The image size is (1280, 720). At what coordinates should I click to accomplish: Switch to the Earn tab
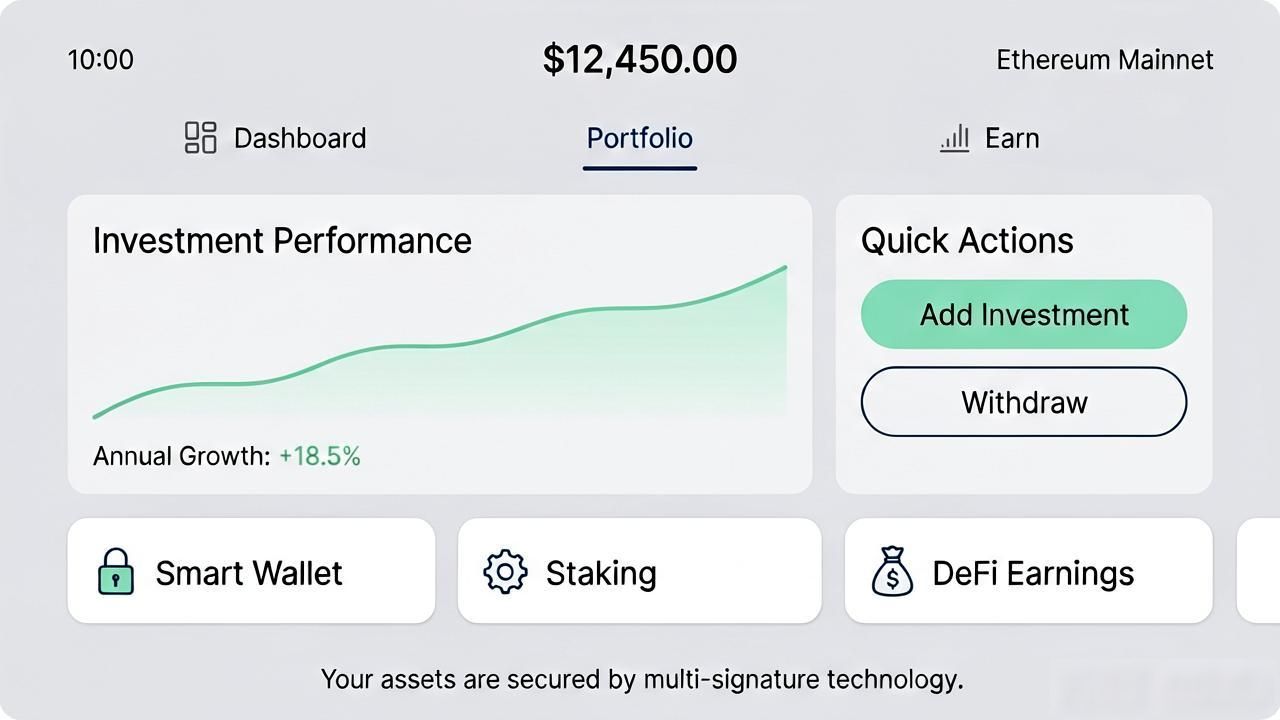pos(990,138)
